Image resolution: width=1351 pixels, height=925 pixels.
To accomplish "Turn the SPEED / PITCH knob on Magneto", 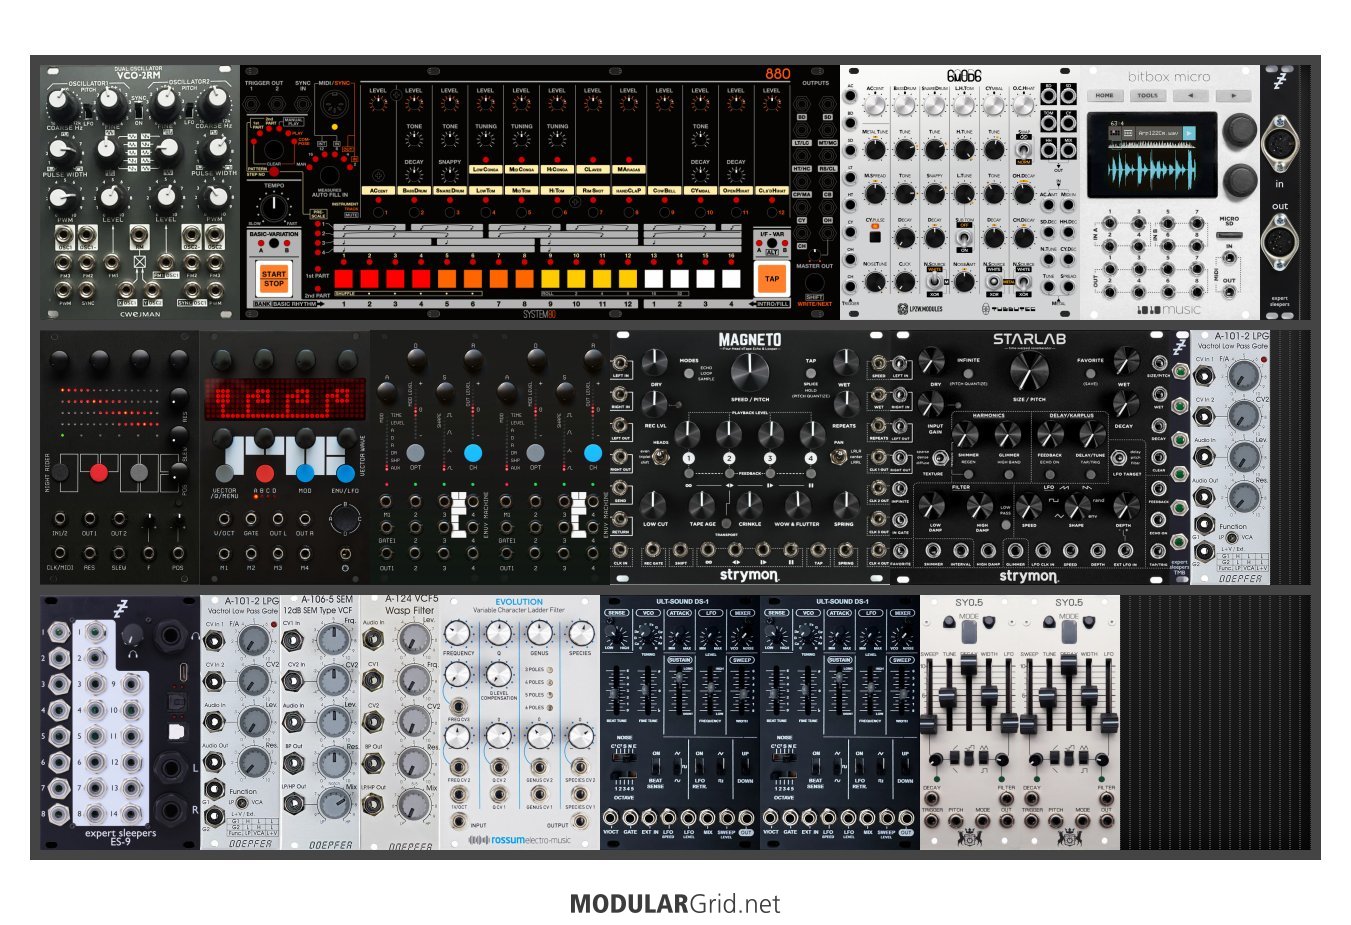I will pos(749,372).
